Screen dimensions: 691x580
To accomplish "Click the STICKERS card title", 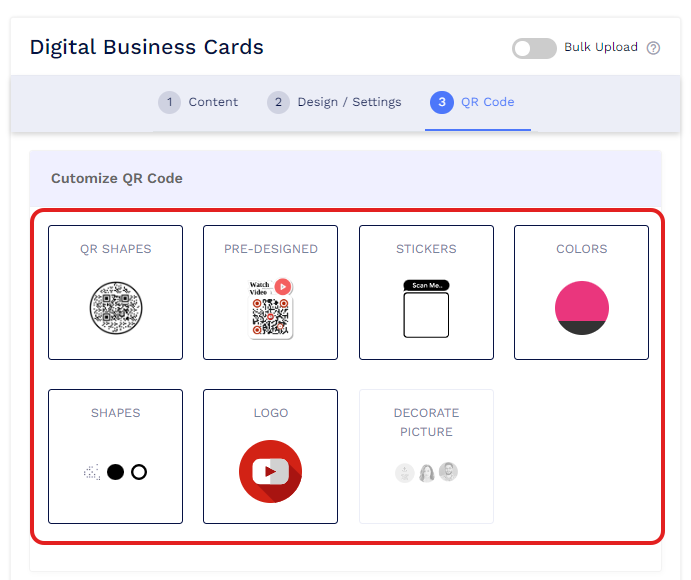I will point(426,249).
